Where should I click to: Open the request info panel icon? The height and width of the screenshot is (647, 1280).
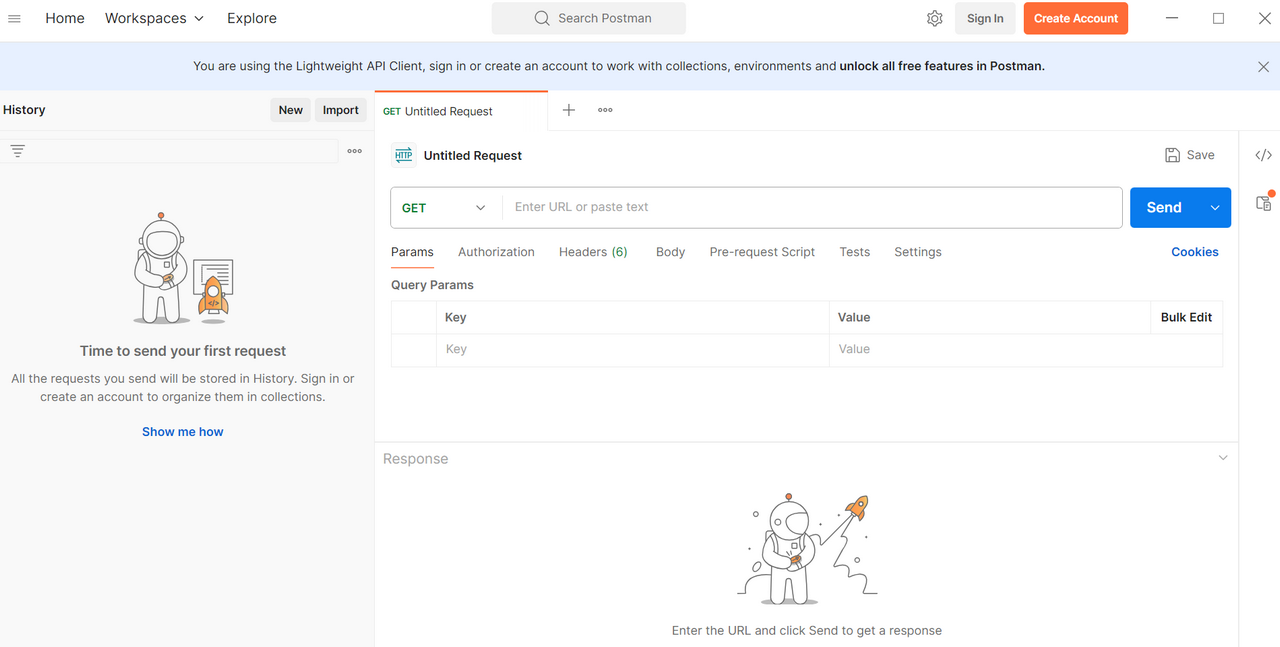point(1263,203)
